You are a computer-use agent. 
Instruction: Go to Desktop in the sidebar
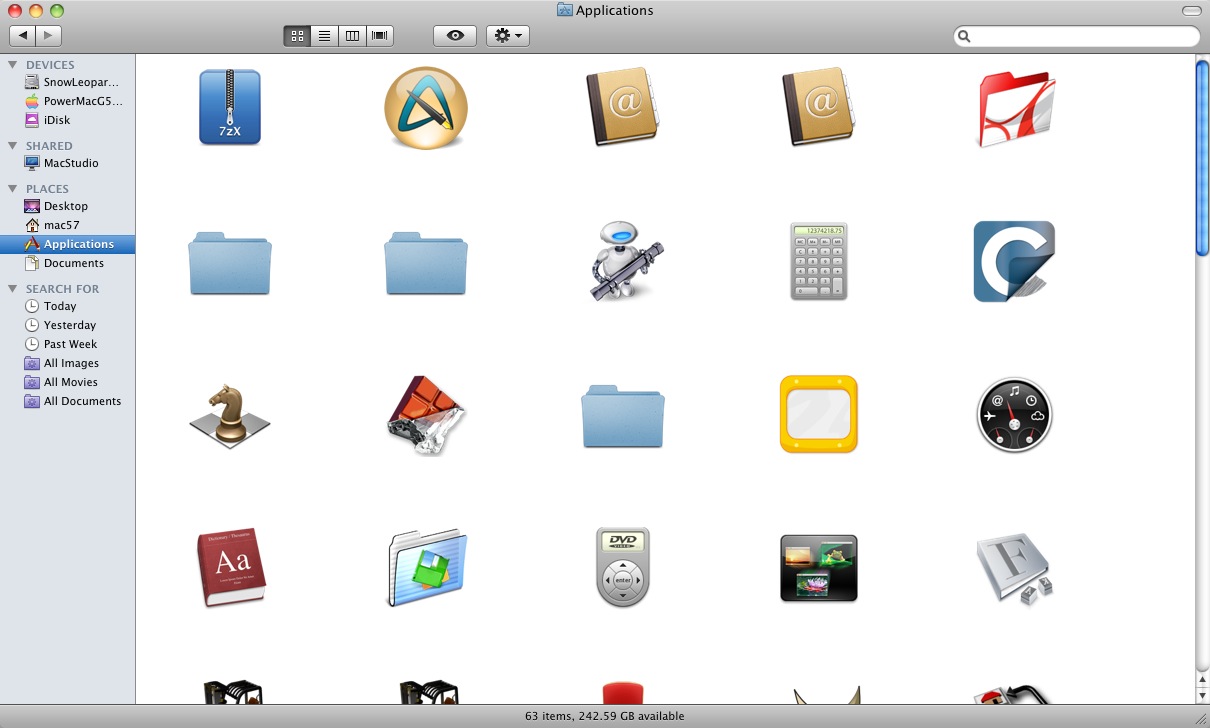68,206
